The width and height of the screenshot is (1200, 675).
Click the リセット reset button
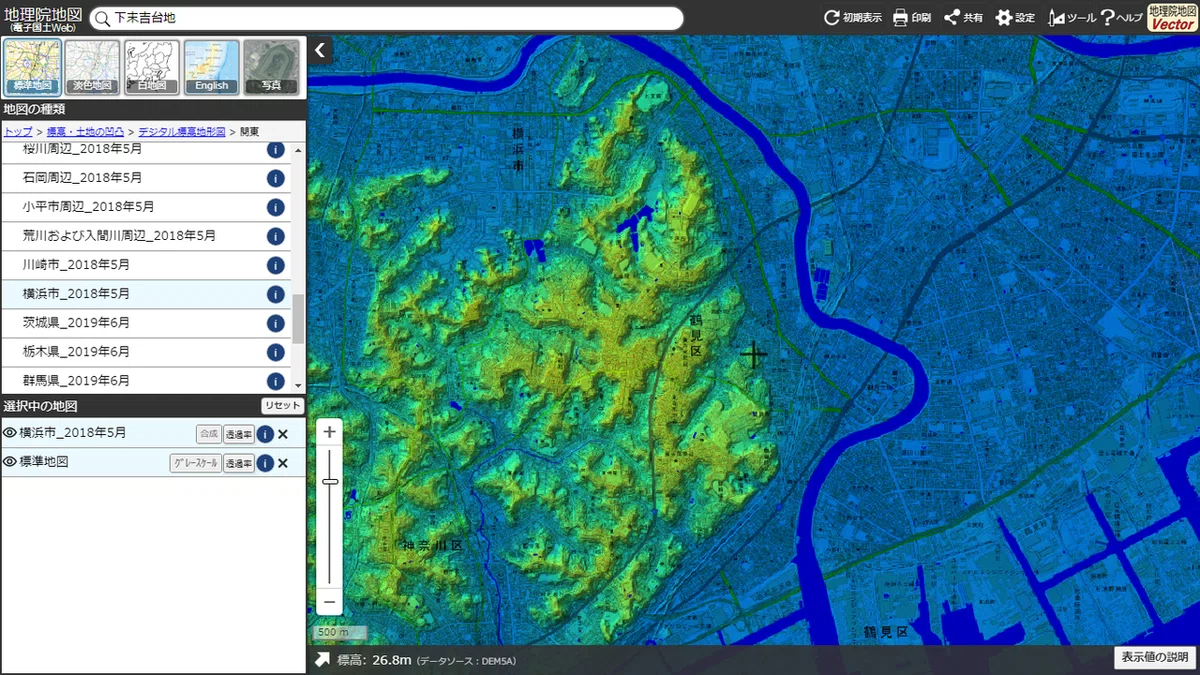(282, 406)
